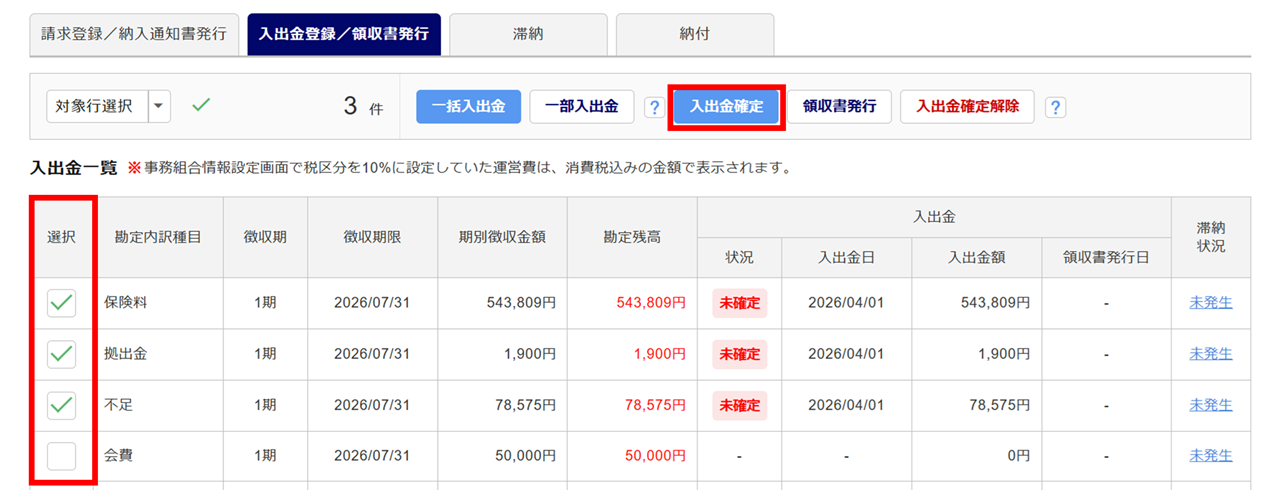
Task: Open 未発生 link in 会費 row
Action: click(1210, 456)
